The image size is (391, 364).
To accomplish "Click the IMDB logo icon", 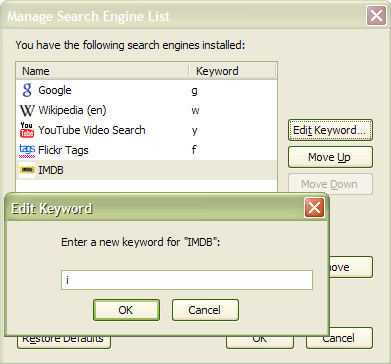I will click(27, 170).
